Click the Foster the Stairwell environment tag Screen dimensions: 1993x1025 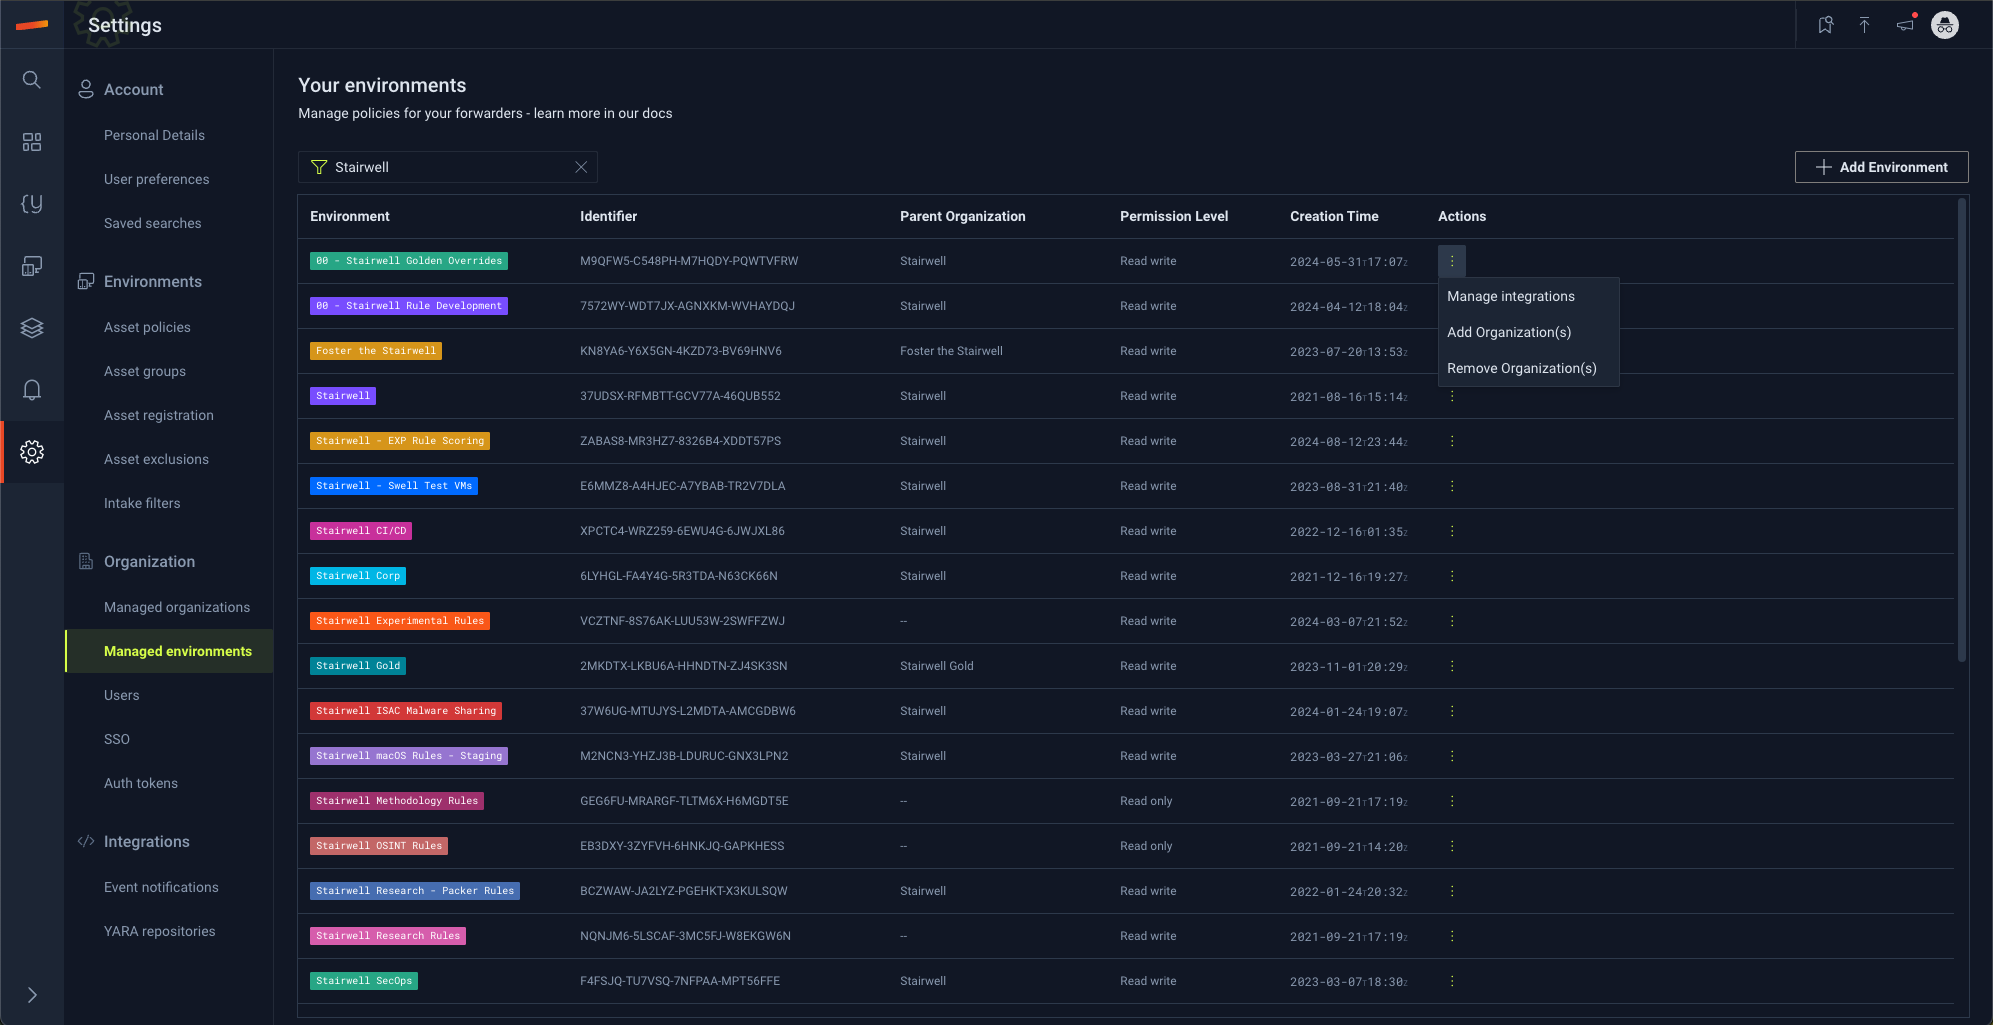coord(376,351)
